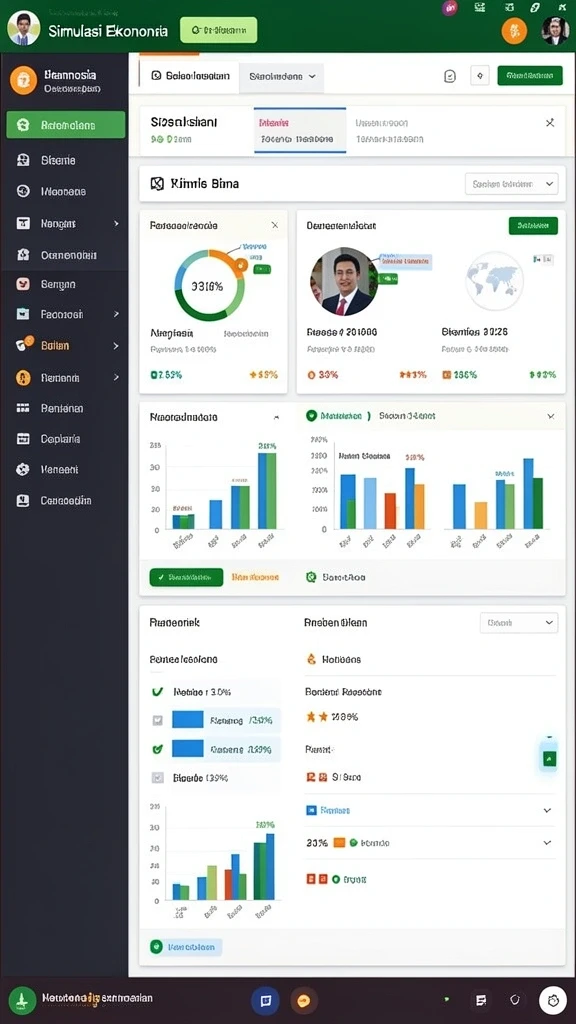Open the user avatar in the top-right corner

[x=555, y=31]
